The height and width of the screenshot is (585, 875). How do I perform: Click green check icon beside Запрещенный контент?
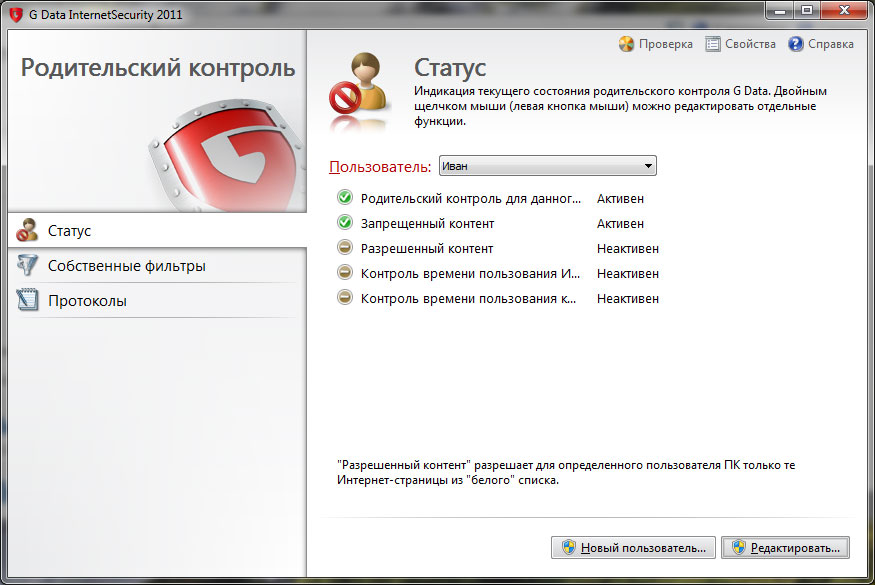pyautogui.click(x=345, y=223)
